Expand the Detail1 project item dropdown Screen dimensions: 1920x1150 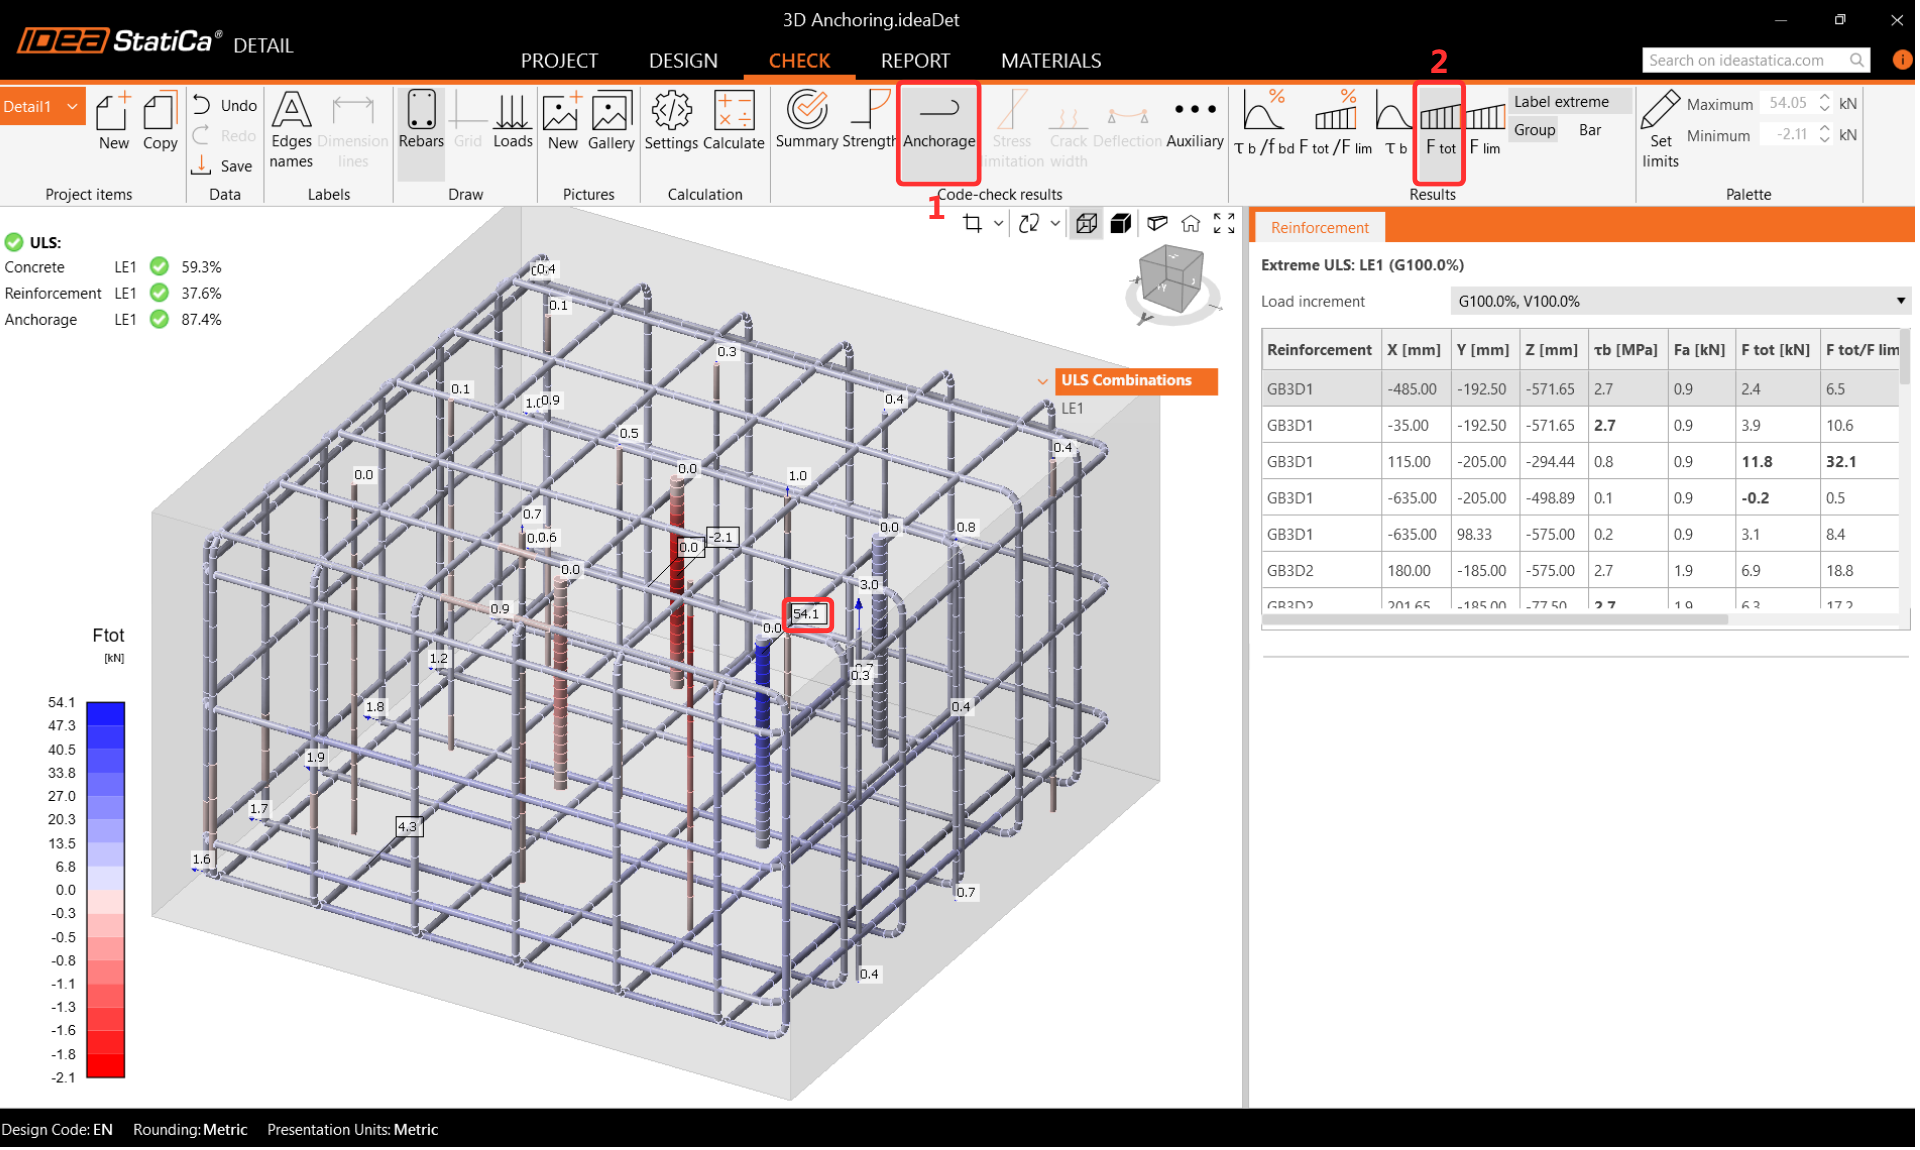click(72, 106)
